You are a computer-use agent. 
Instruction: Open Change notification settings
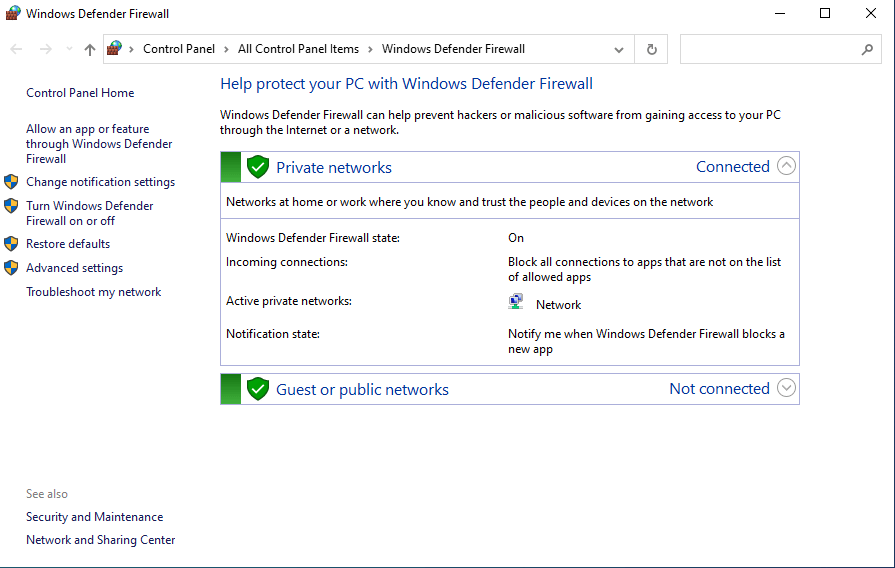pos(100,182)
